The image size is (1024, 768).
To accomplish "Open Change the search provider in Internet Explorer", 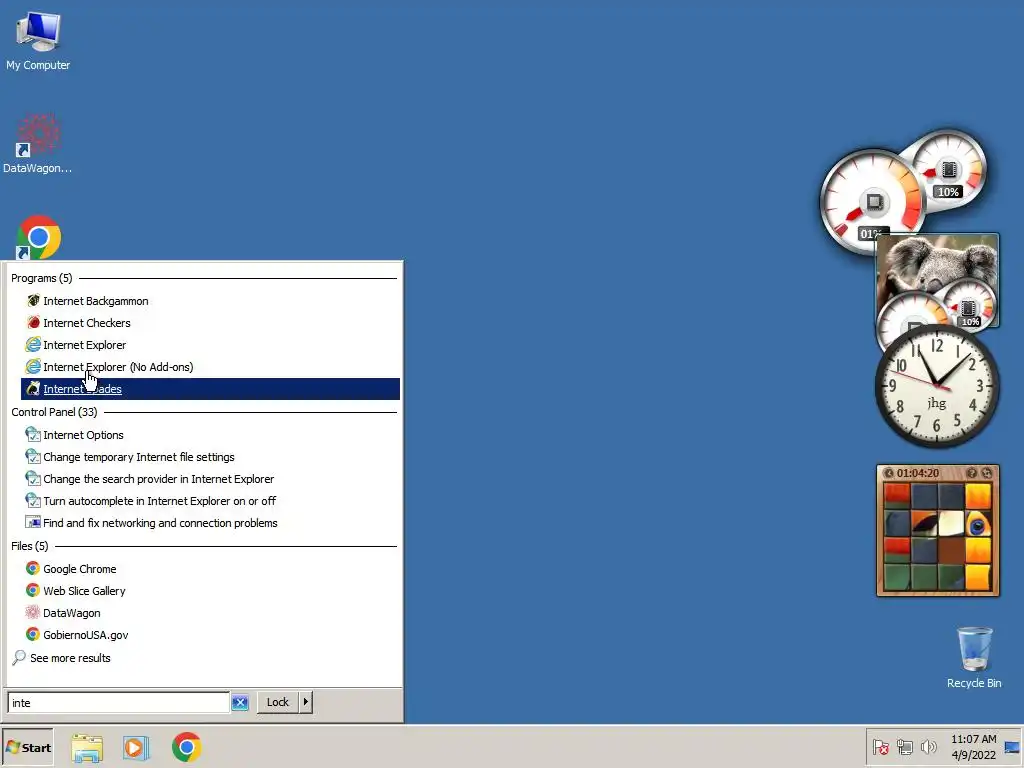I will pos(210,479).
